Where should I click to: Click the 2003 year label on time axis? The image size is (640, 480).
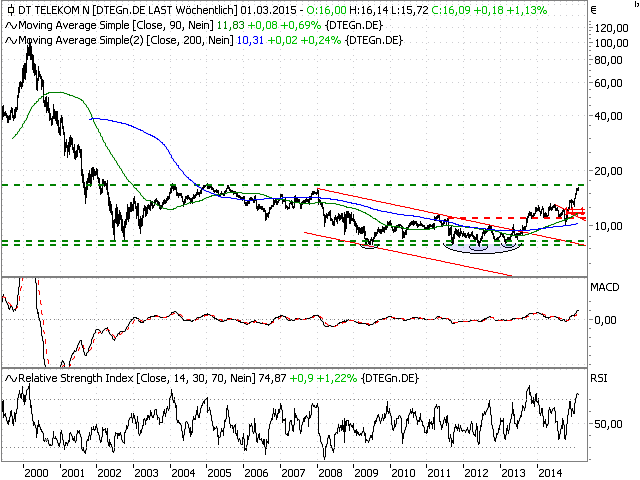pyautogui.click(x=146, y=473)
